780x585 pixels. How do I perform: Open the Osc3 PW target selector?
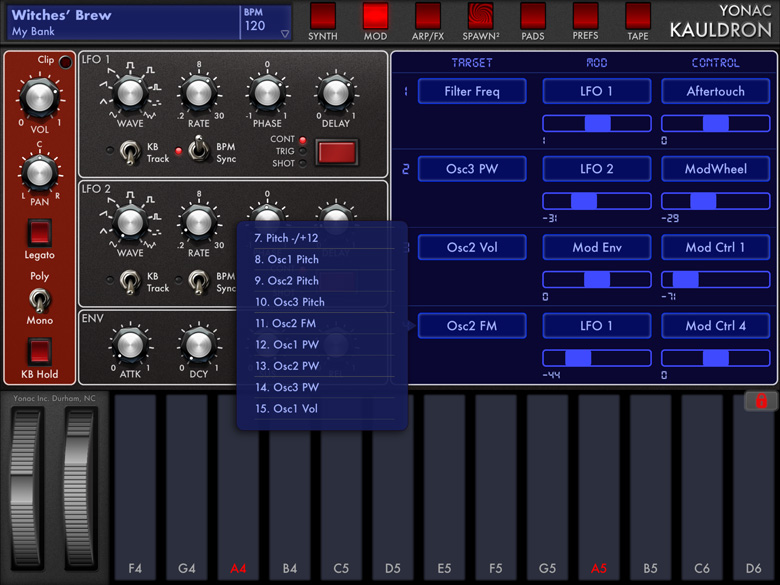pyautogui.click(x=472, y=169)
